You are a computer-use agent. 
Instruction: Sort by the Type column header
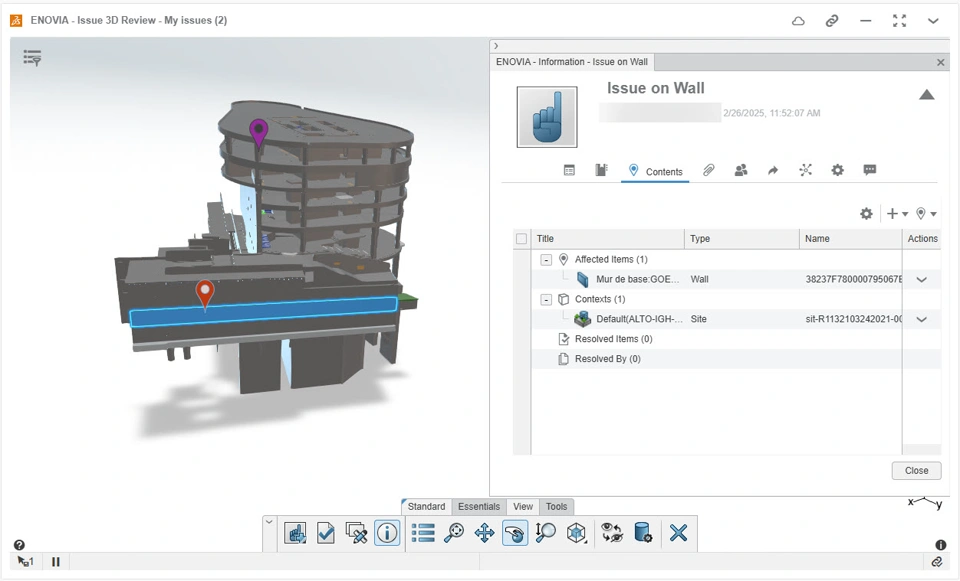741,239
